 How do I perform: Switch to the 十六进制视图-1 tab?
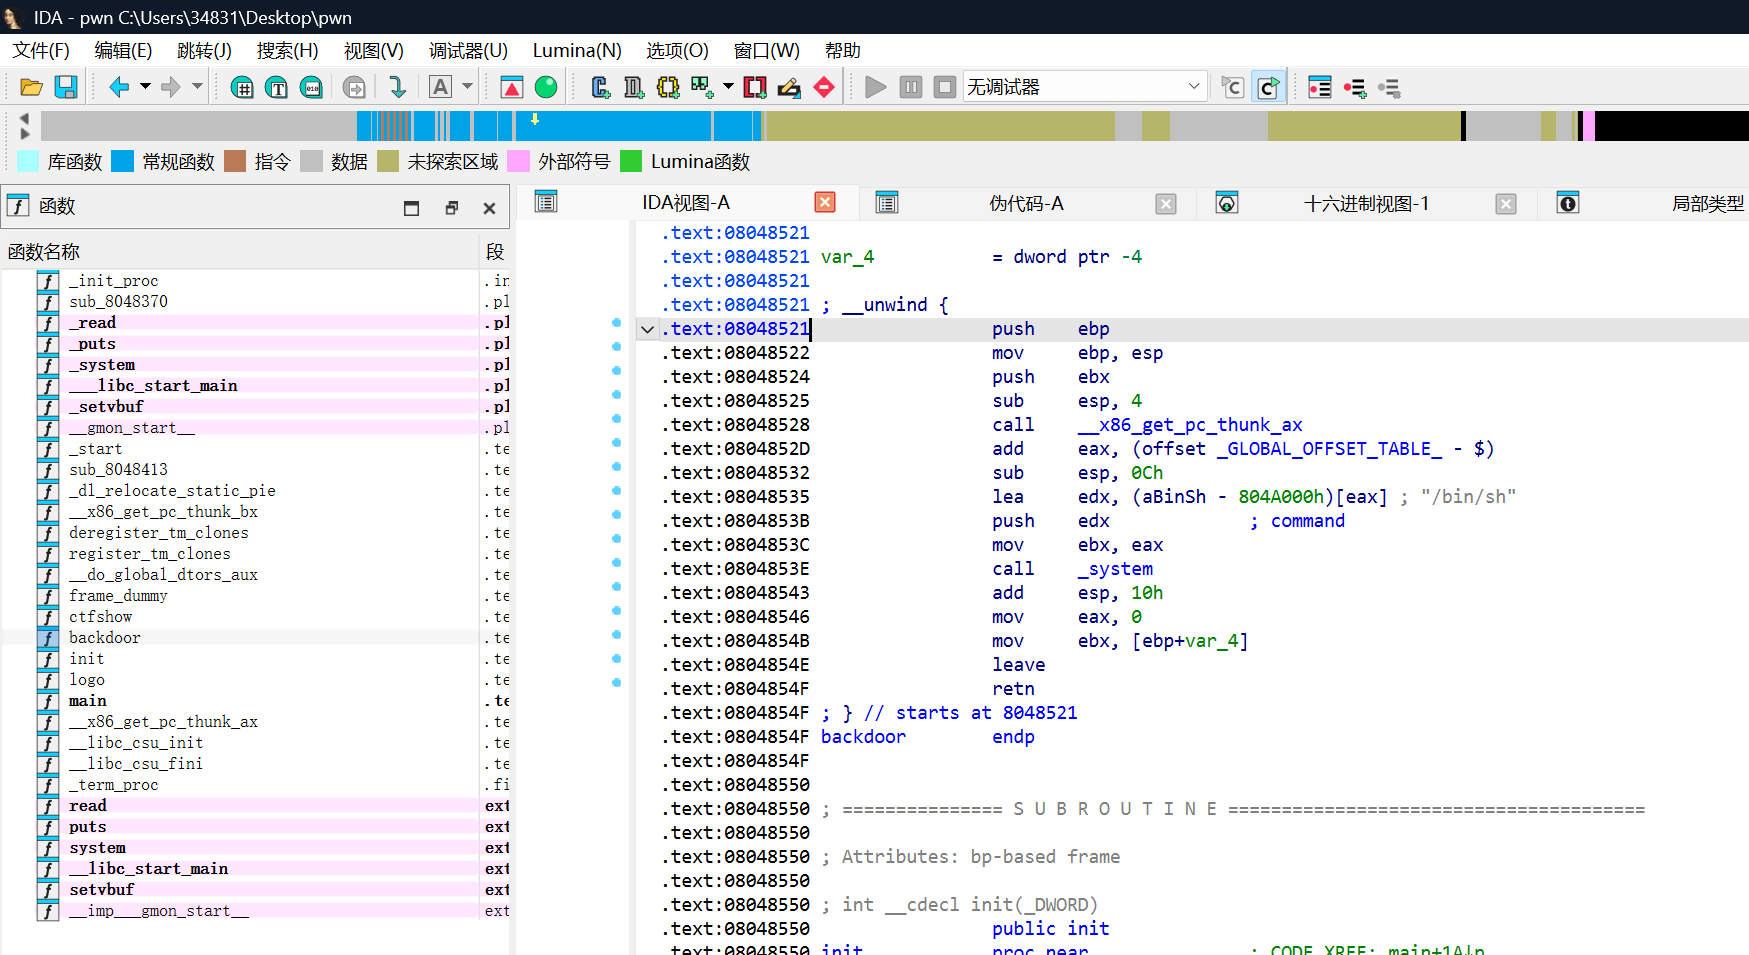point(1366,203)
